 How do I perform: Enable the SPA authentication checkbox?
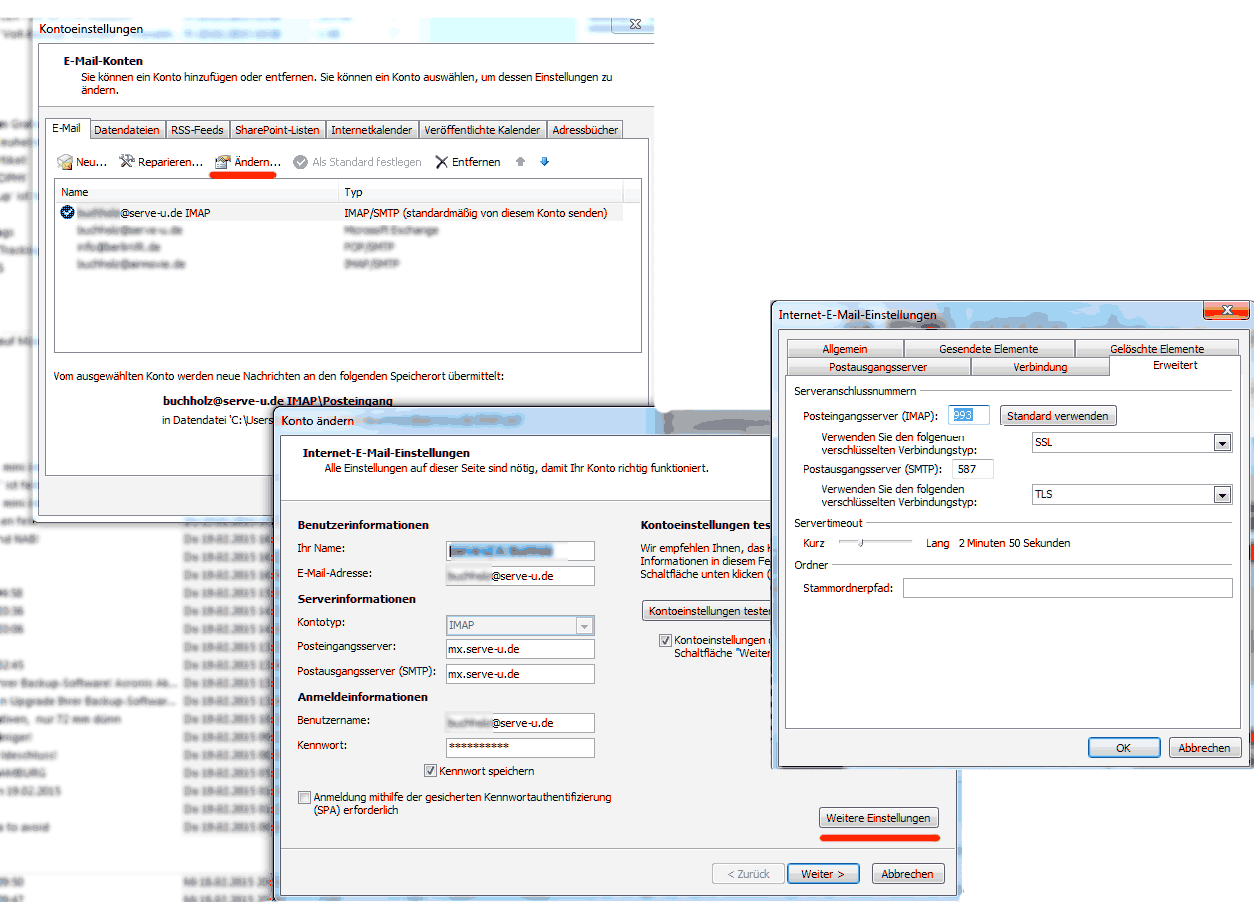tap(304, 797)
